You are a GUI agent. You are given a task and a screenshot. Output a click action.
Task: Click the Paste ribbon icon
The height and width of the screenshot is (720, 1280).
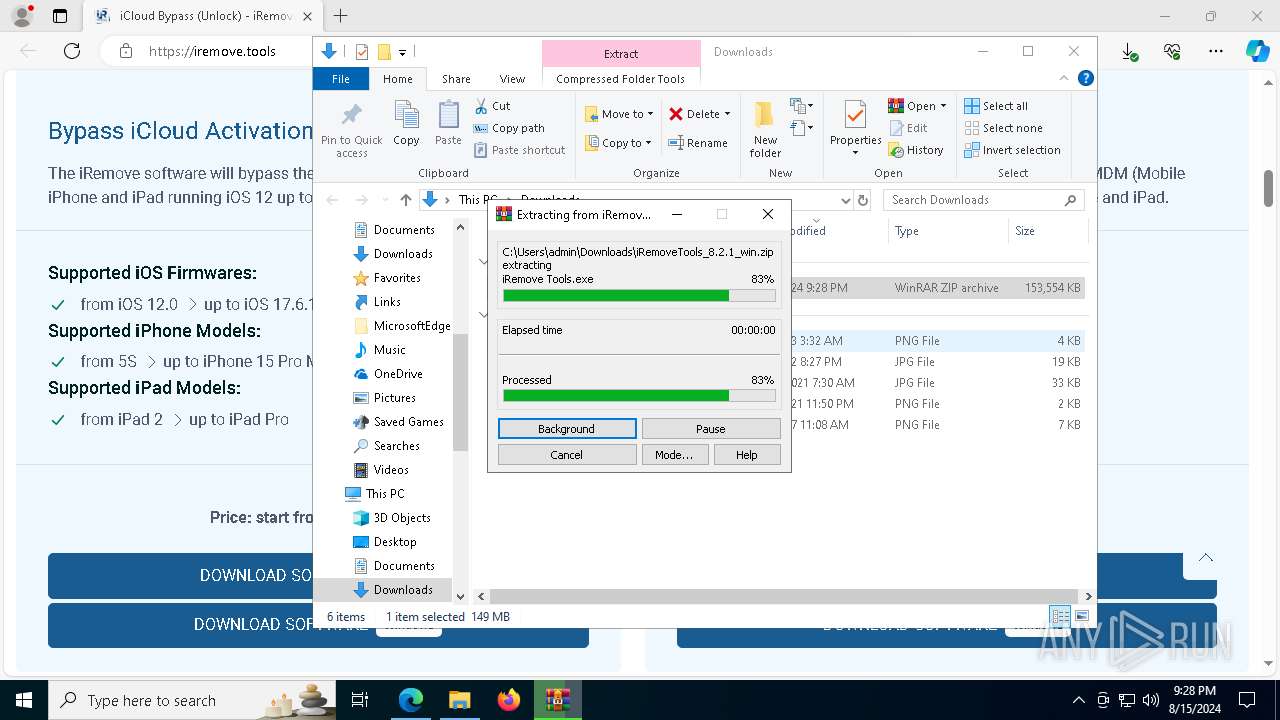click(x=448, y=124)
